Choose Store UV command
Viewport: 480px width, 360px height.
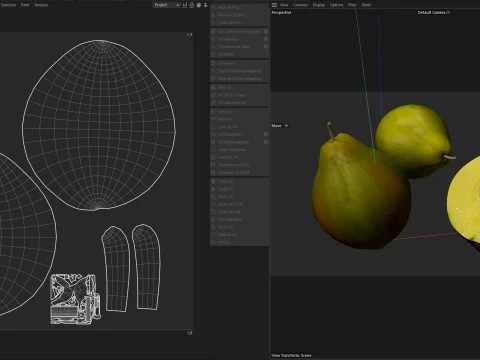tap(239, 227)
